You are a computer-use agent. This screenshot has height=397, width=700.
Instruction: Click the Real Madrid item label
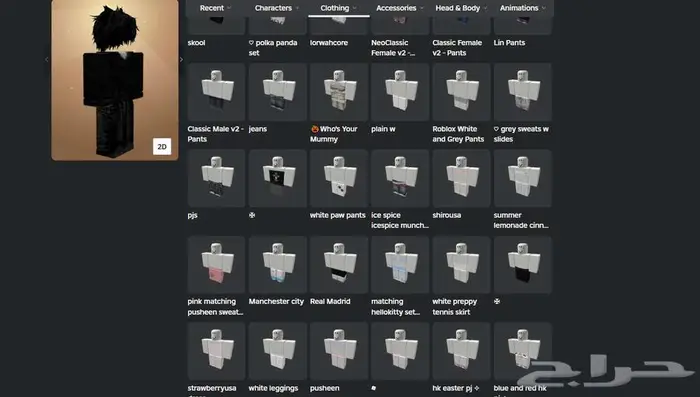330,301
